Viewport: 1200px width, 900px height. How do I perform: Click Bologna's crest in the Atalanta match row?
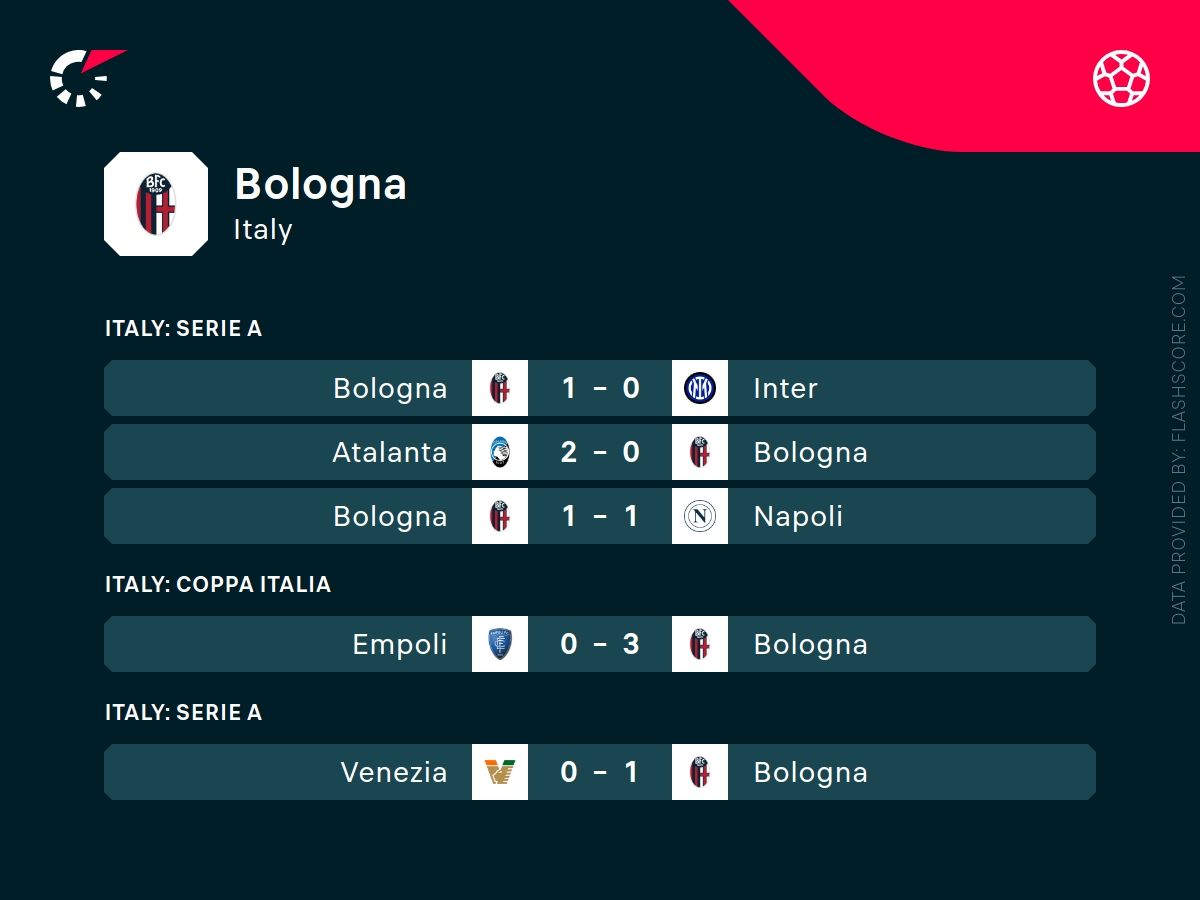pos(700,452)
